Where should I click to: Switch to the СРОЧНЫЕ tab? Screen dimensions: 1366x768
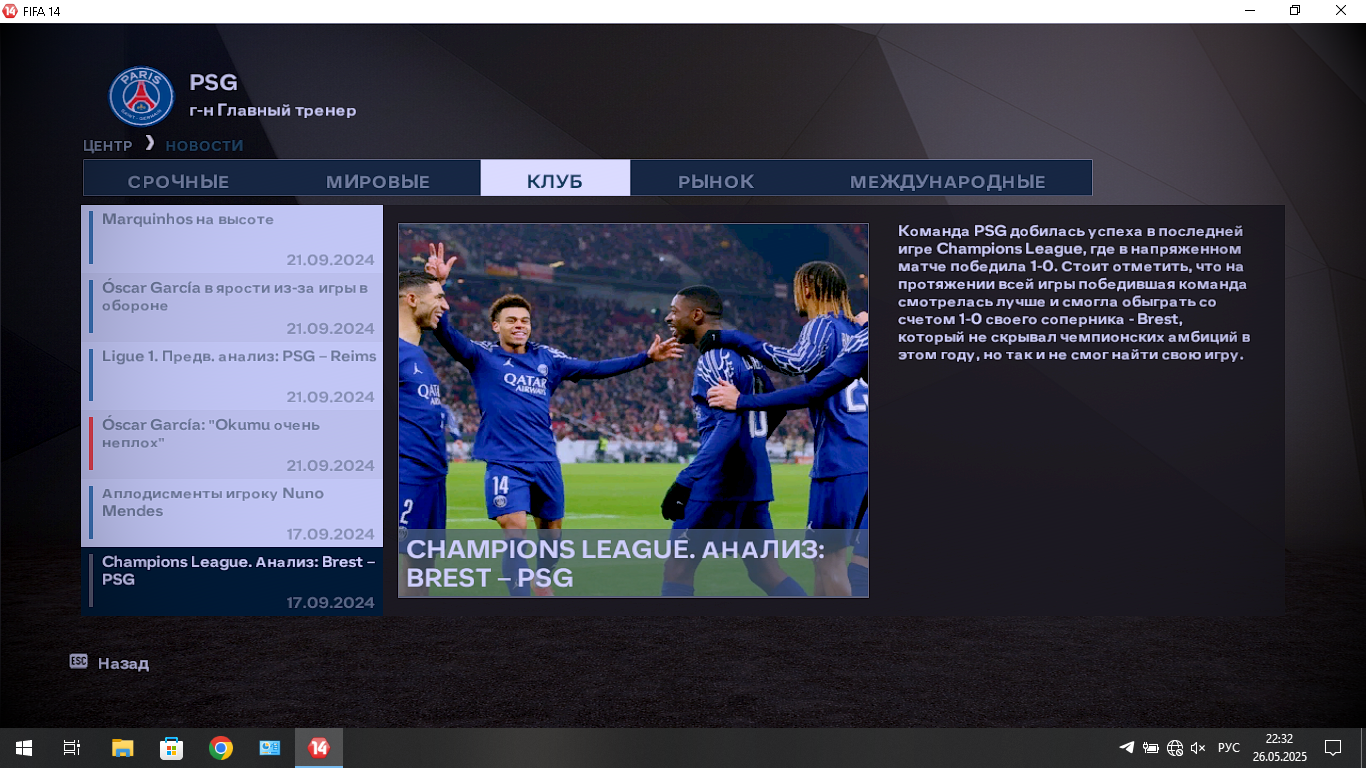179,181
